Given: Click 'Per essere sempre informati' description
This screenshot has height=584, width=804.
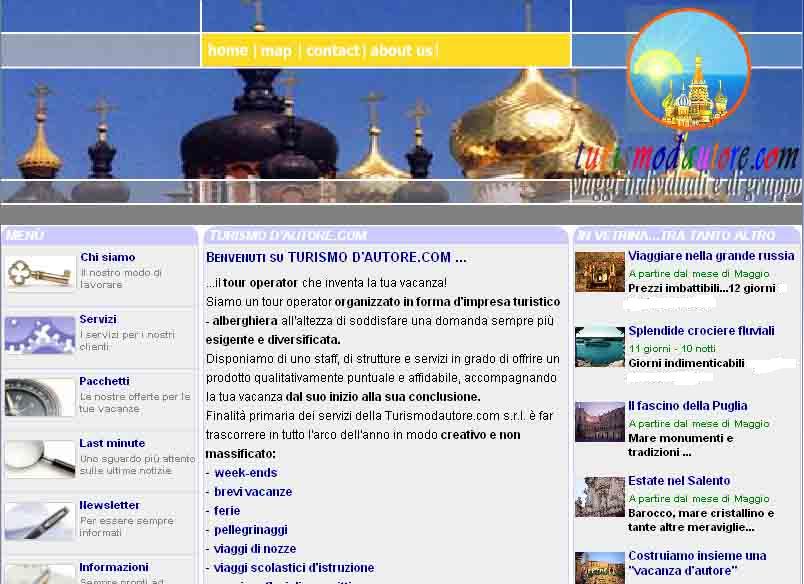Looking at the screenshot, I should 127,527.
